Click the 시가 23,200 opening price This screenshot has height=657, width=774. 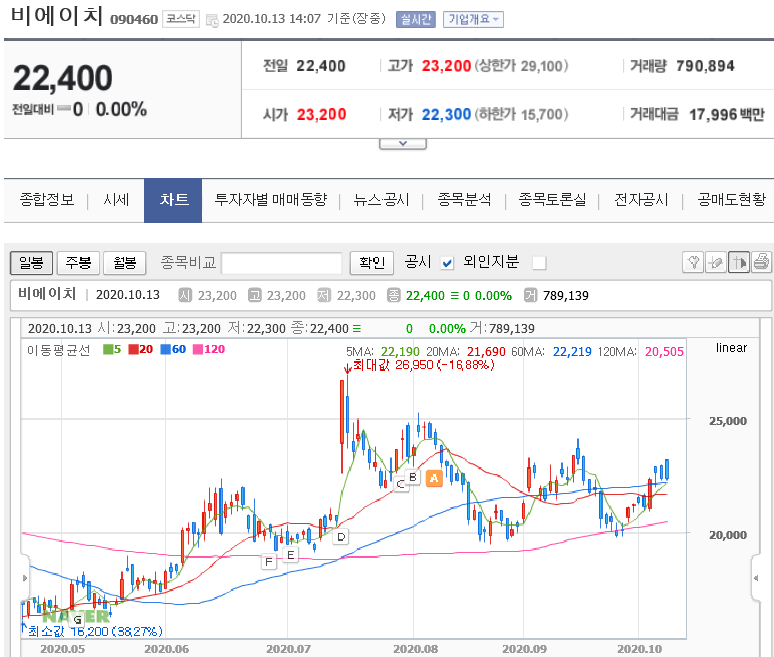[x=321, y=115]
